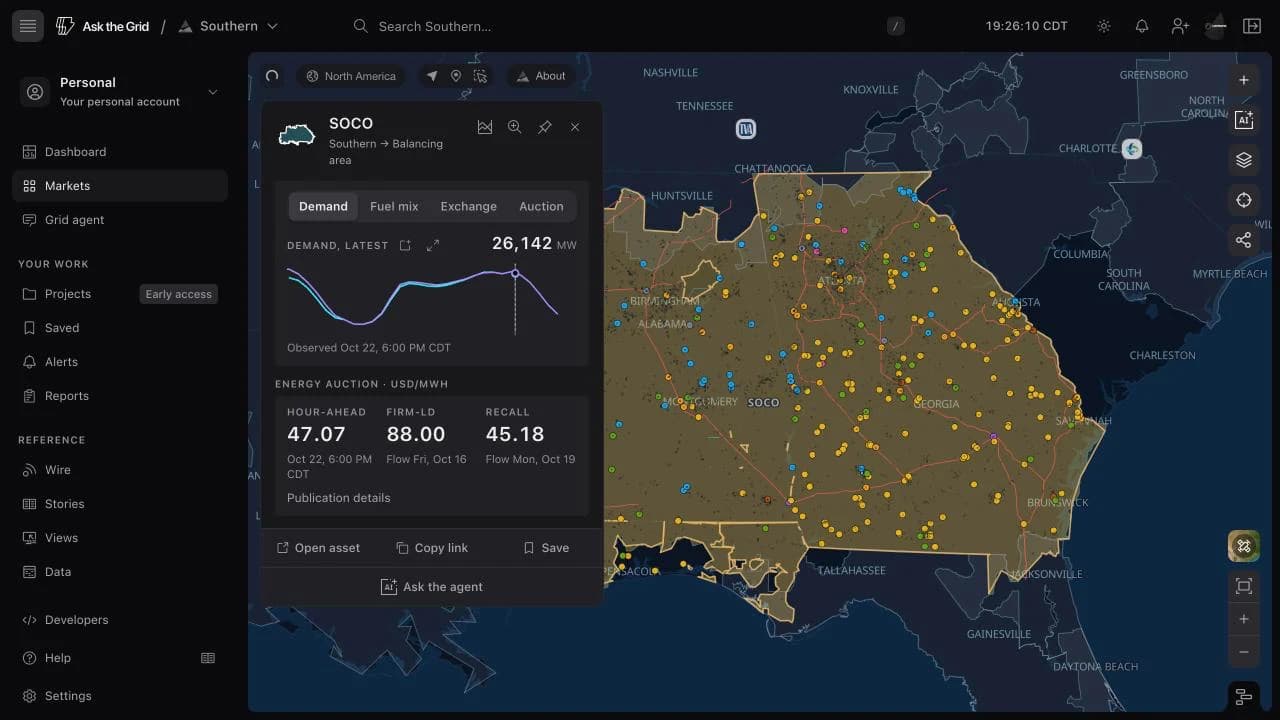Viewport: 1280px width, 720px height.
Task: Click the keyboard shortcuts icon beside Help
Action: click(x=208, y=658)
